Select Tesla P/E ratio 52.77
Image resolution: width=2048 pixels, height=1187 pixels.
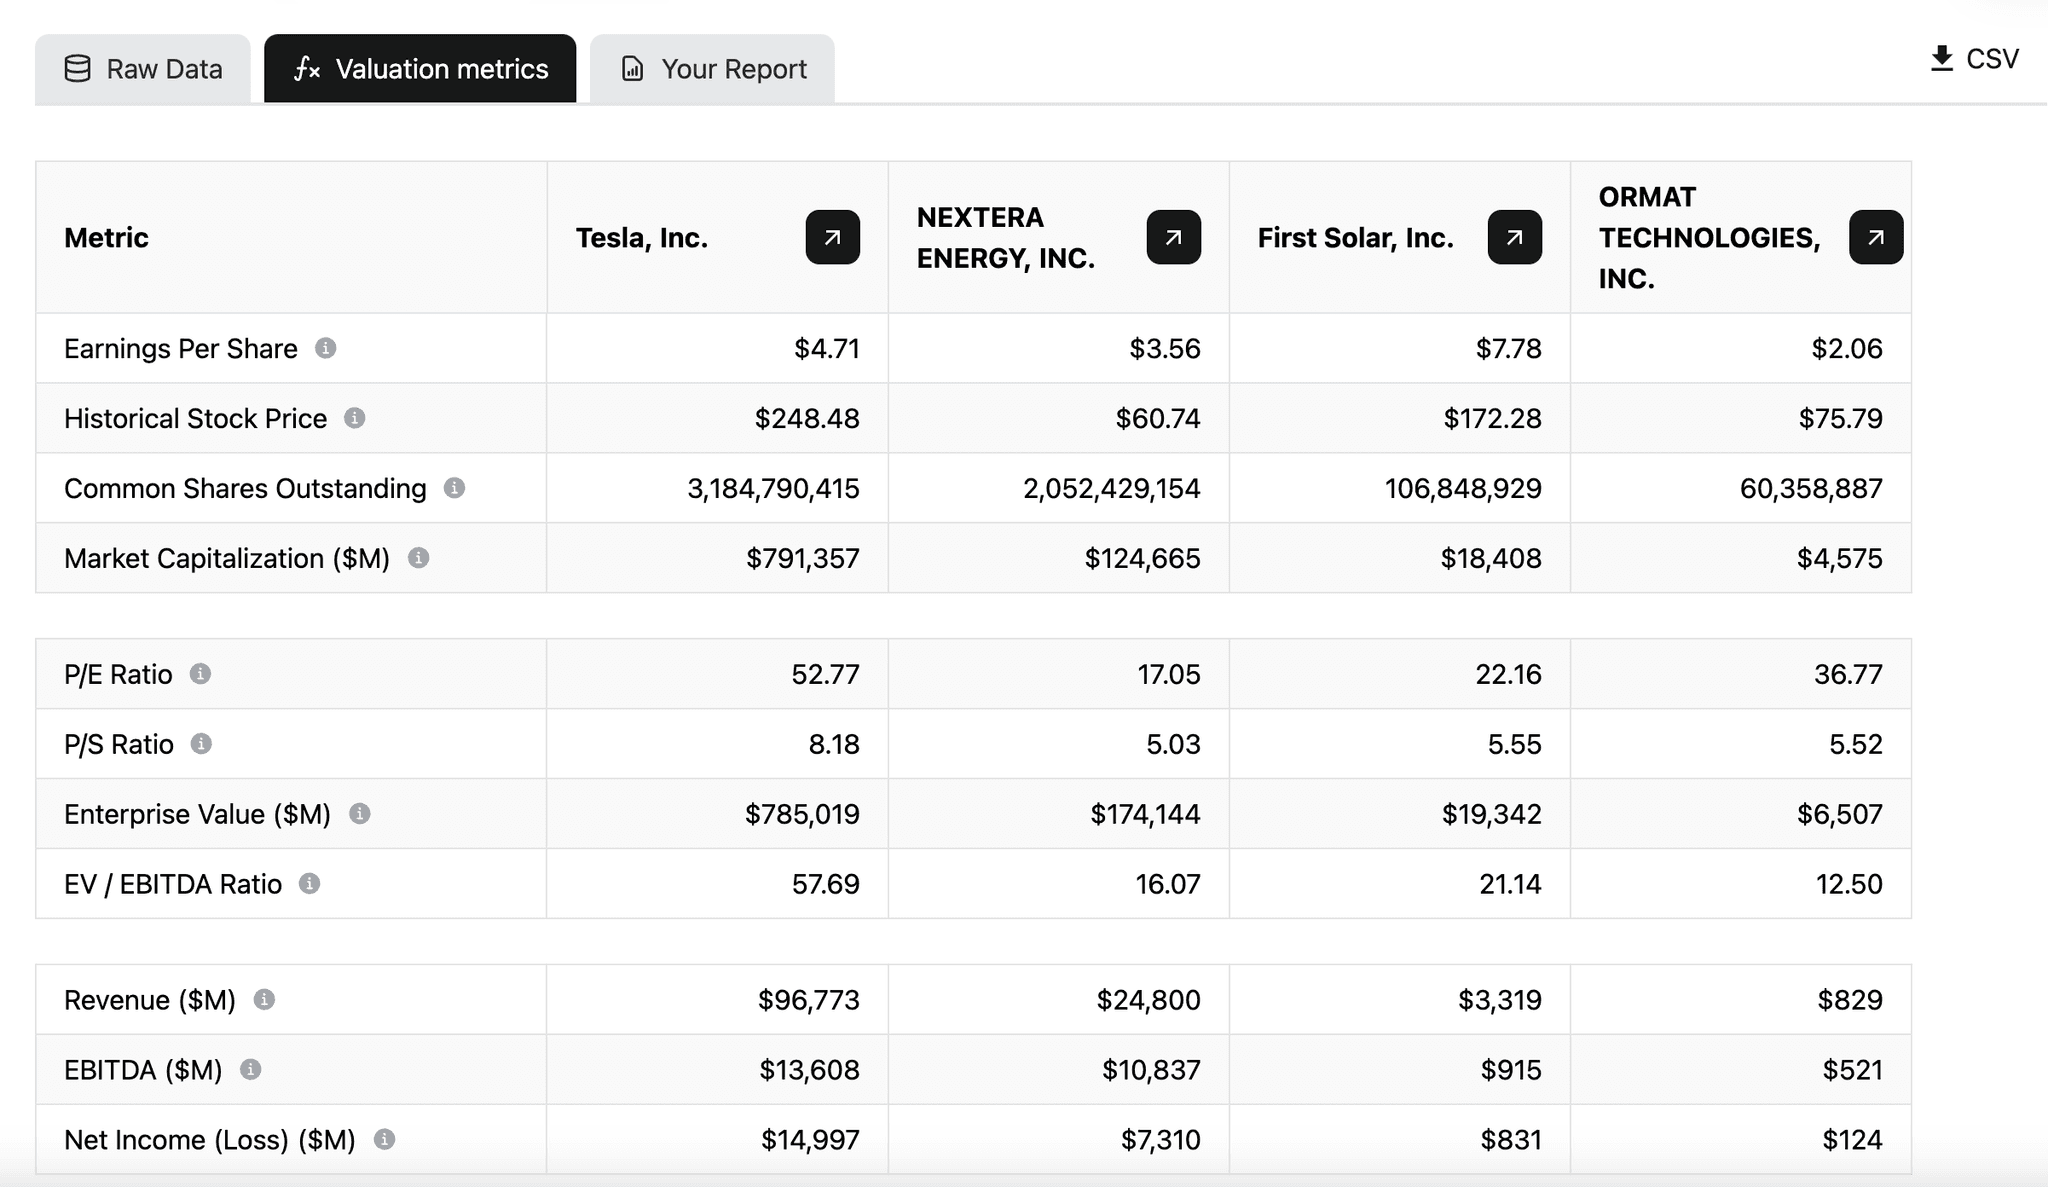(826, 675)
